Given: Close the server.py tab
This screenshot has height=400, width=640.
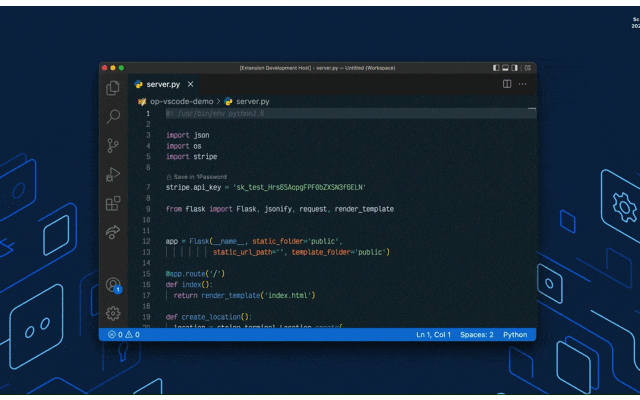Looking at the screenshot, I should tap(191, 84).
